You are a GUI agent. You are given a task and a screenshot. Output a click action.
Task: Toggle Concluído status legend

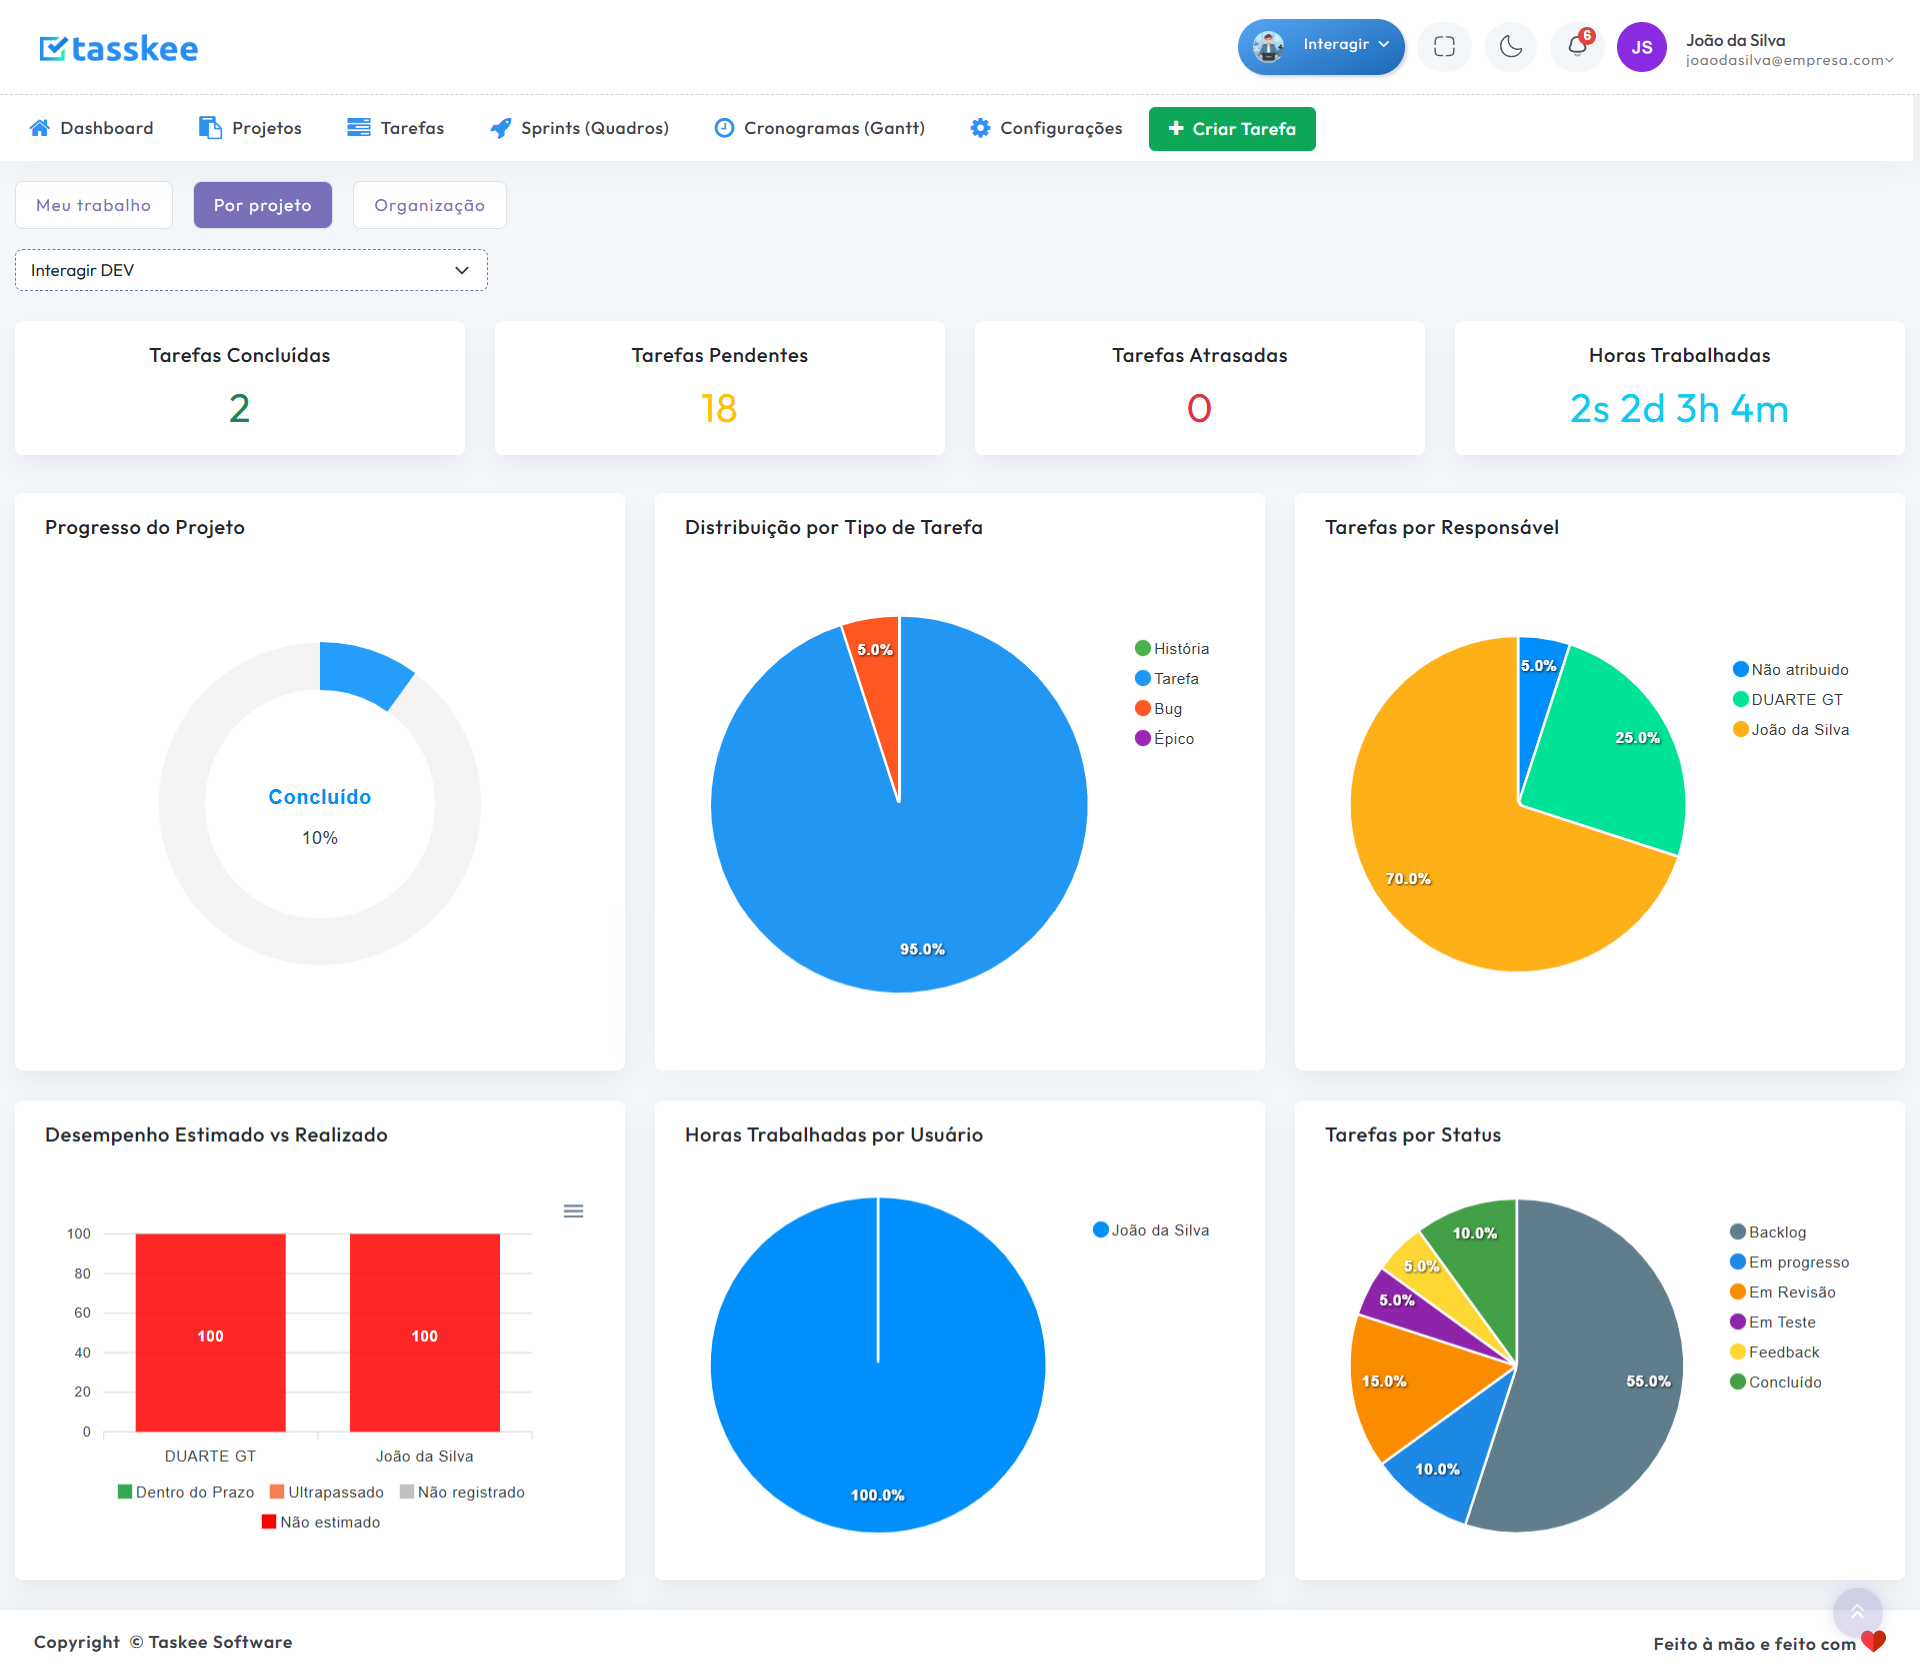[1776, 1382]
